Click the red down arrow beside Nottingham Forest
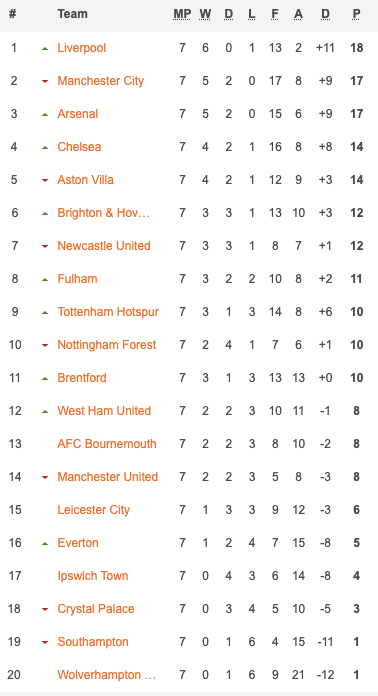 45,346
